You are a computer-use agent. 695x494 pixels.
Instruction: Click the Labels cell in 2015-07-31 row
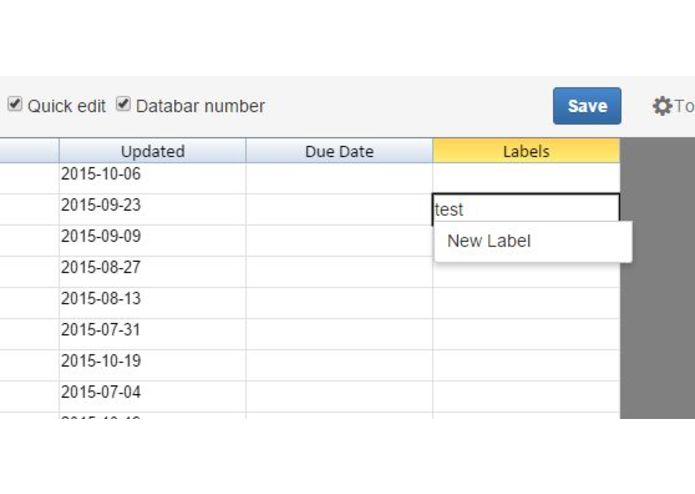[526, 334]
